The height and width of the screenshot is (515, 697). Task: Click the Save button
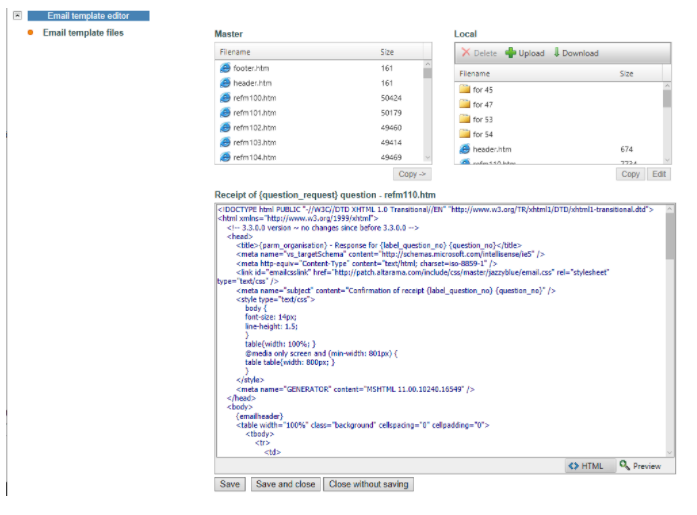point(230,484)
